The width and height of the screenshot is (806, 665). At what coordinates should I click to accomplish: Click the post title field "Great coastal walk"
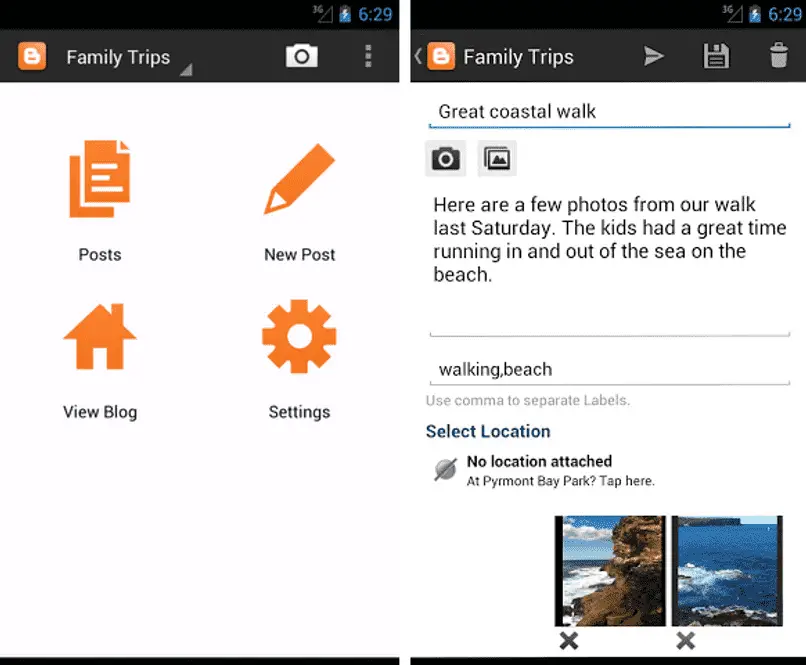[x=609, y=111]
